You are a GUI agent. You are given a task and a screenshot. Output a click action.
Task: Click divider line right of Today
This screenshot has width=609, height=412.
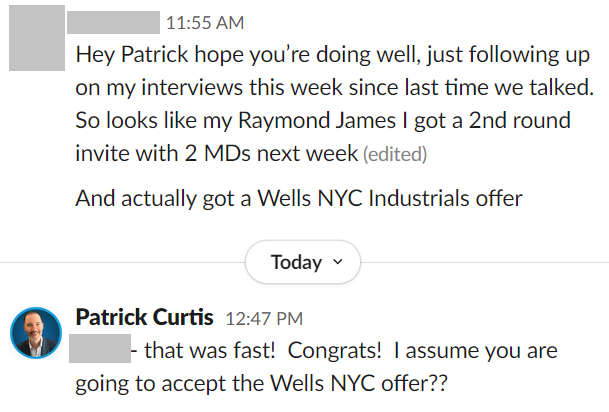pos(480,263)
